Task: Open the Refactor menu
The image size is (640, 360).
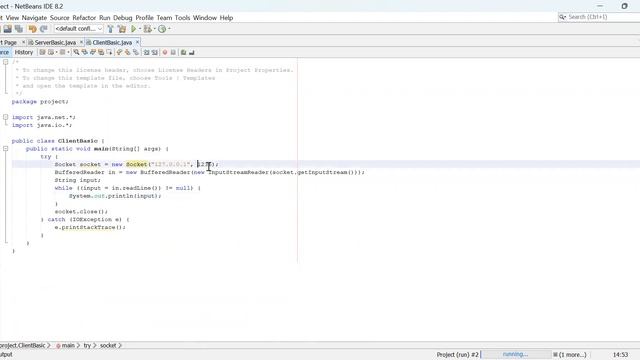Action: (84, 18)
